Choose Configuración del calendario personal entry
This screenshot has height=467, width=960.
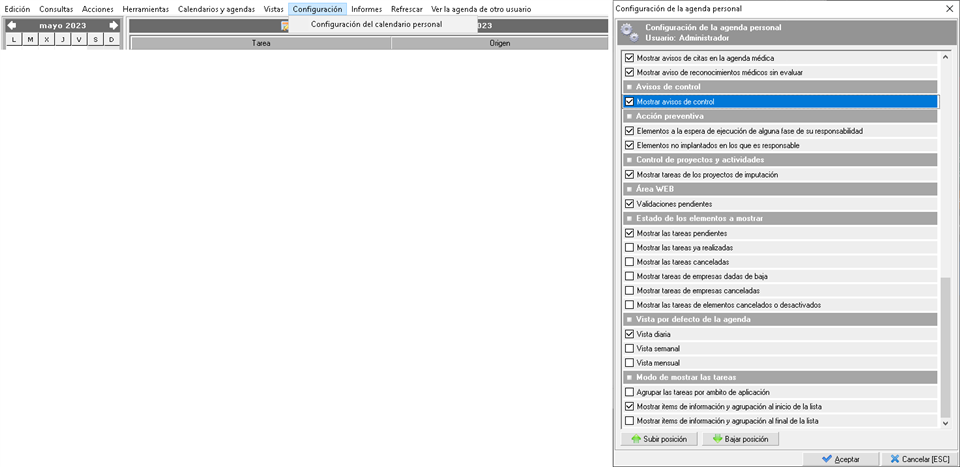(x=377, y=24)
